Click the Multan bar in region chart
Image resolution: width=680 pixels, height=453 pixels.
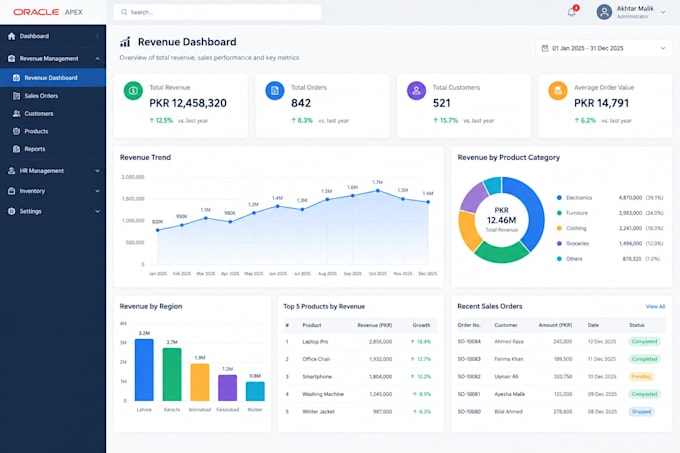tap(255, 391)
